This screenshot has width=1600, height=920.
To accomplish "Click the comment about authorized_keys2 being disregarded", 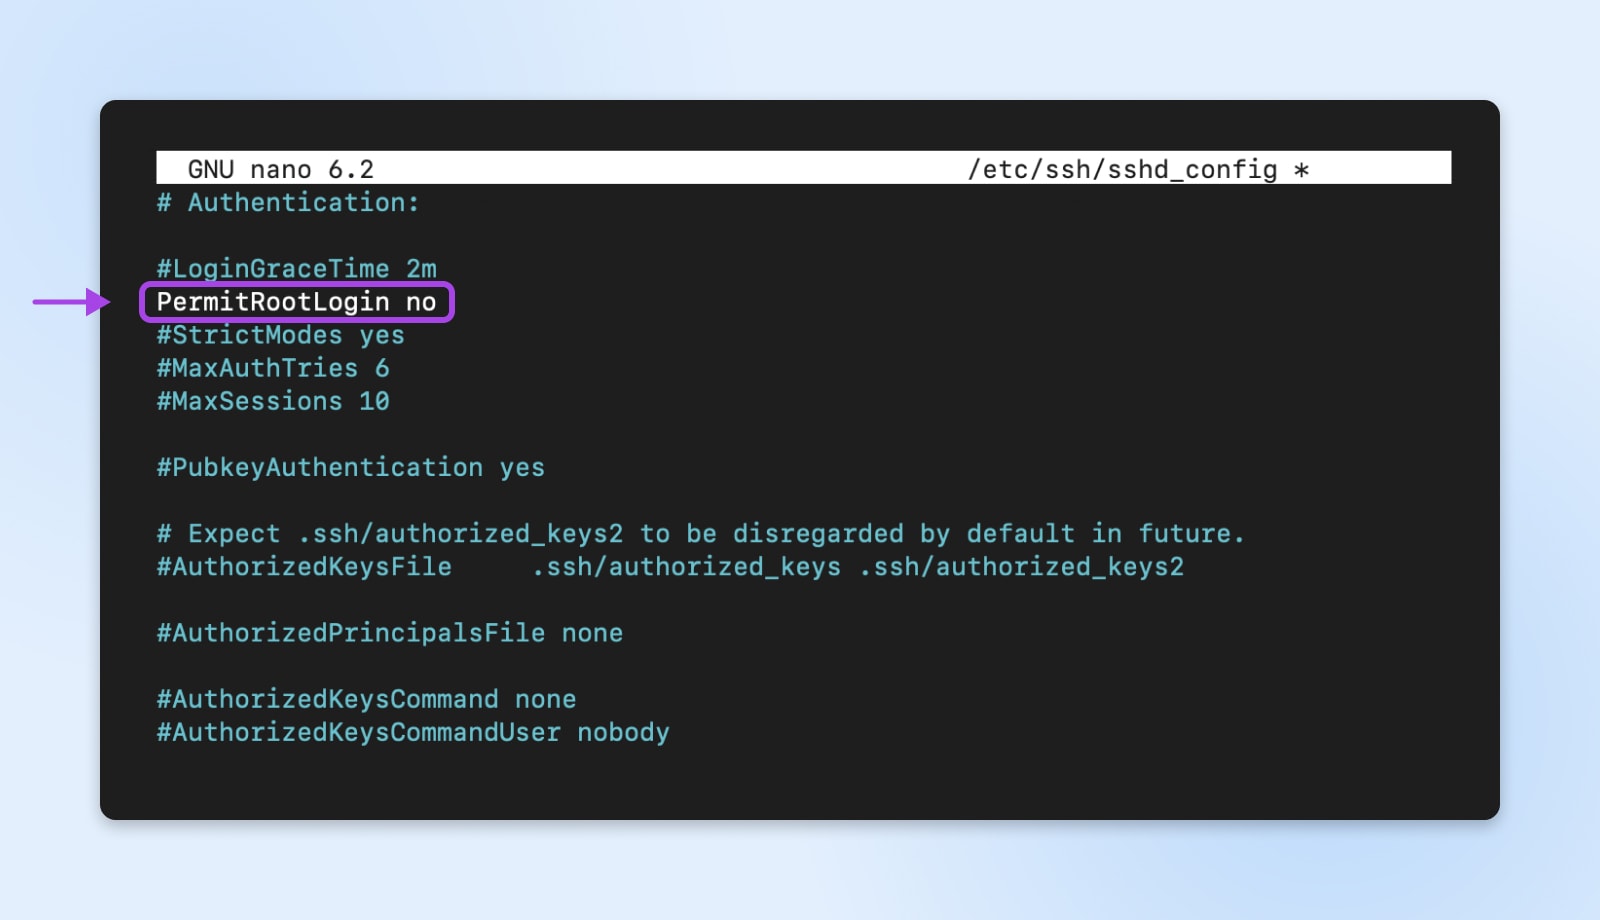I will tap(700, 533).
